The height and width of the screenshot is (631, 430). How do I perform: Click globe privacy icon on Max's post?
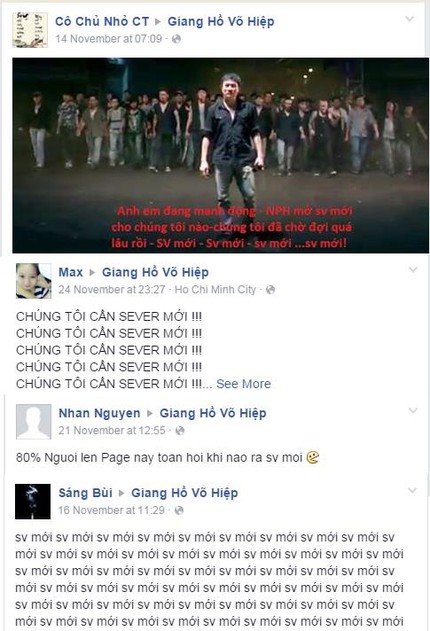pos(270,290)
